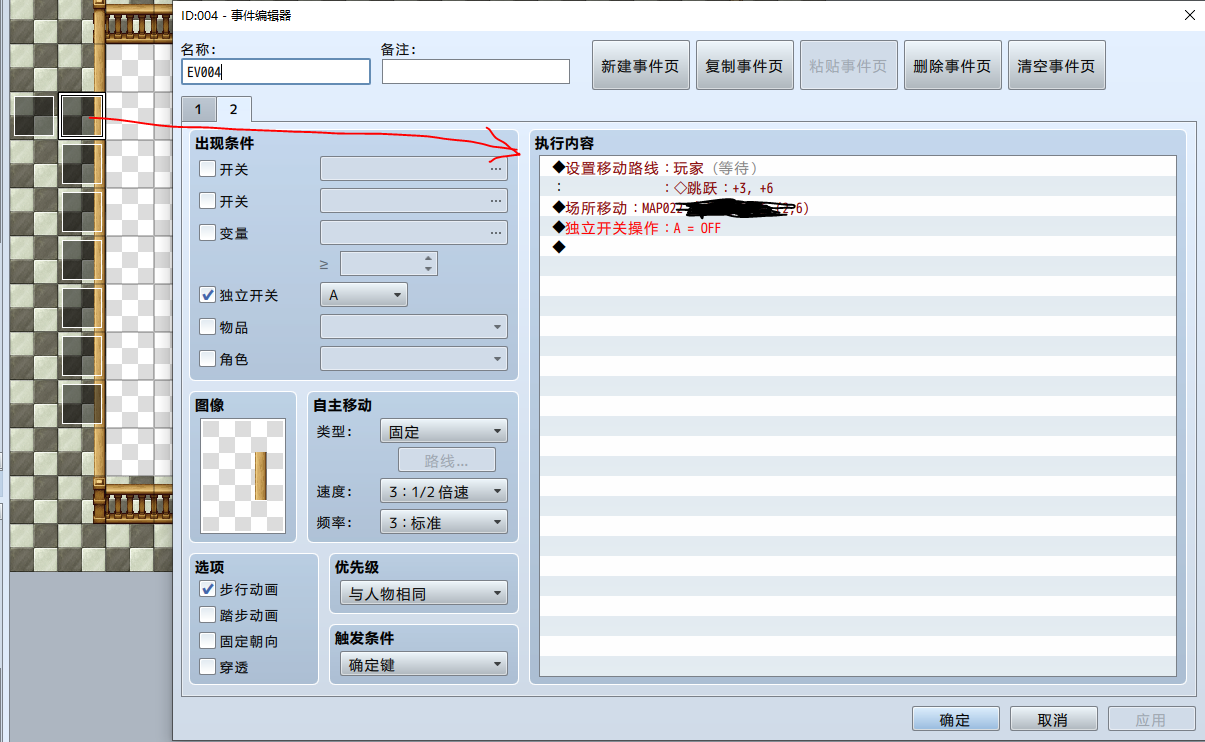This screenshot has height=742, width=1205.
Task: Select the 设置移动路线 command line
Action: 857,168
